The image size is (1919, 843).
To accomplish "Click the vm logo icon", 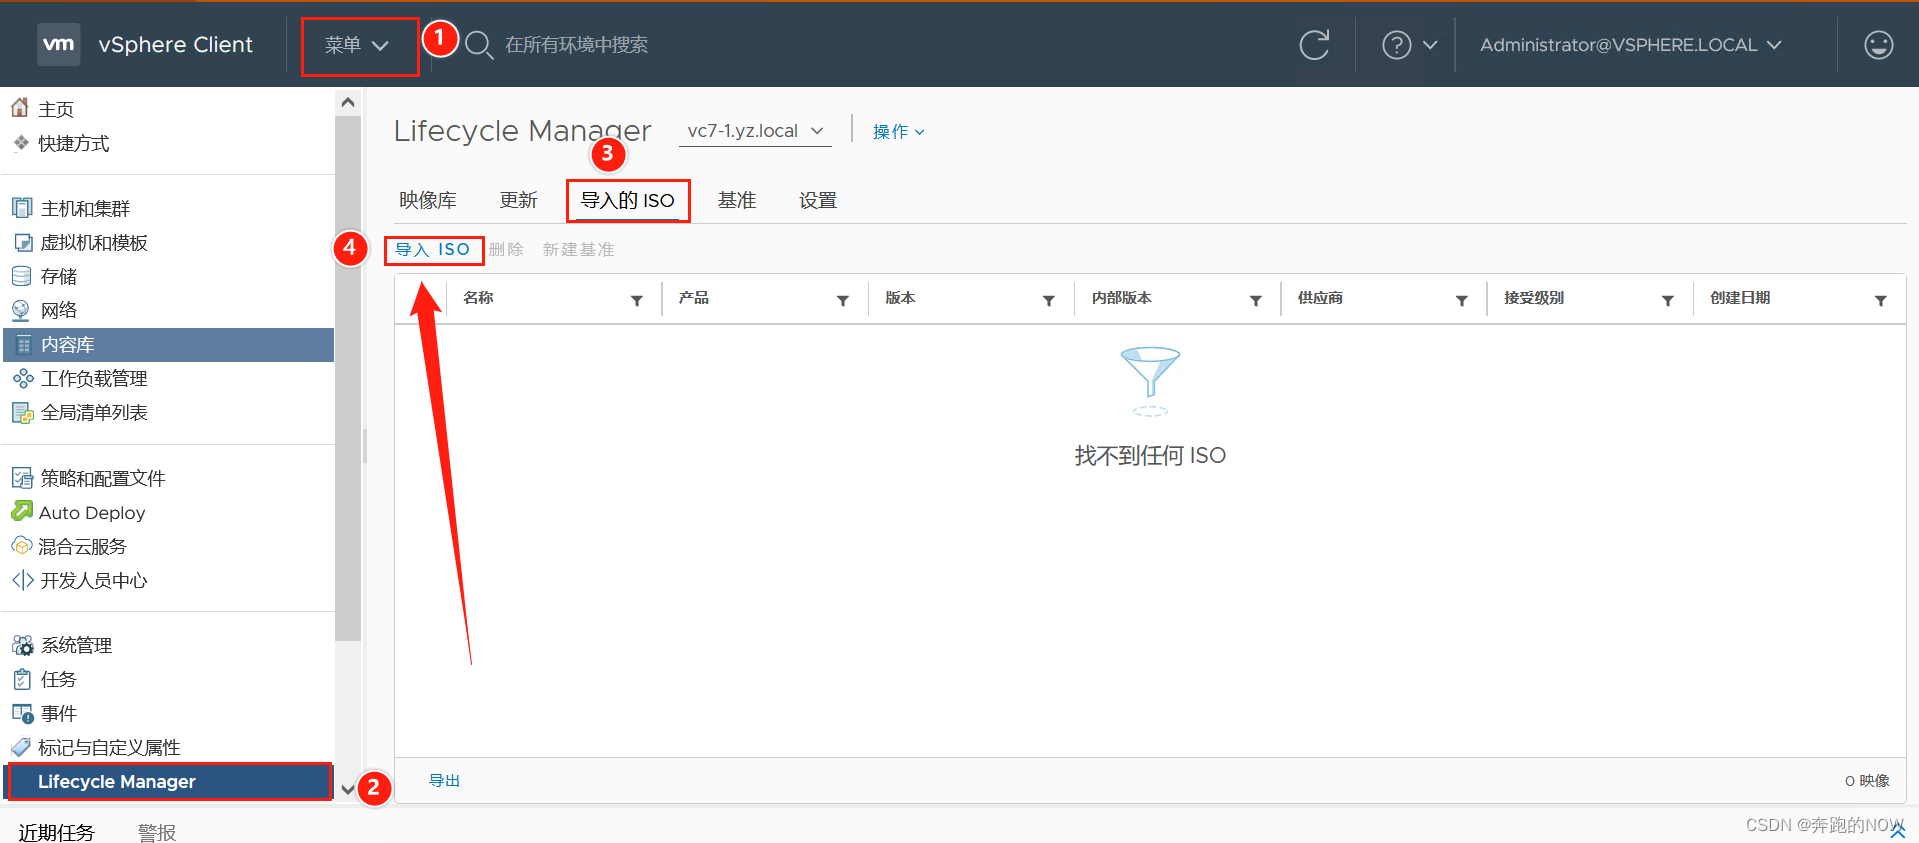I will (59, 44).
